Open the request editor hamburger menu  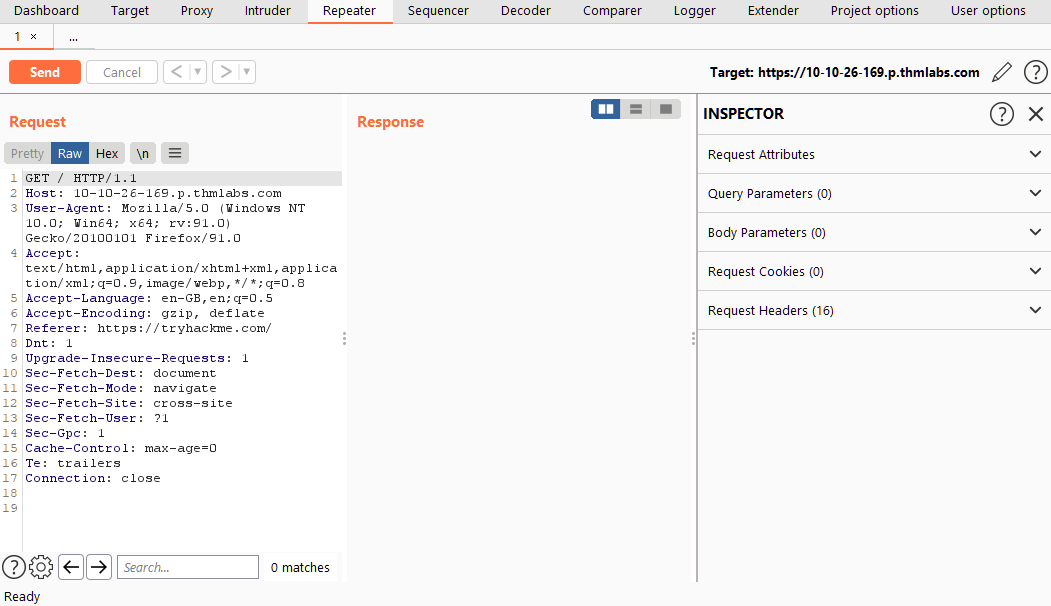(174, 153)
